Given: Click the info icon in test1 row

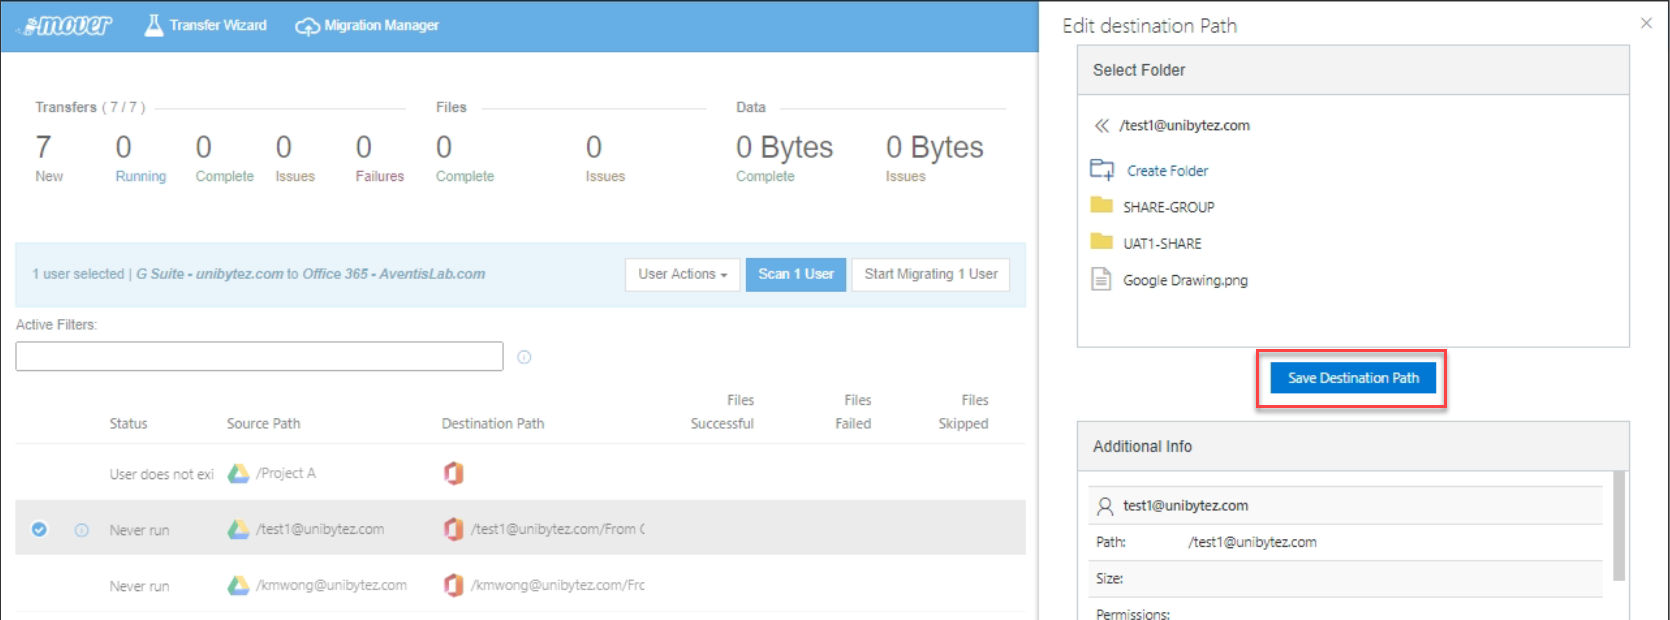Looking at the screenshot, I should pos(82,530).
